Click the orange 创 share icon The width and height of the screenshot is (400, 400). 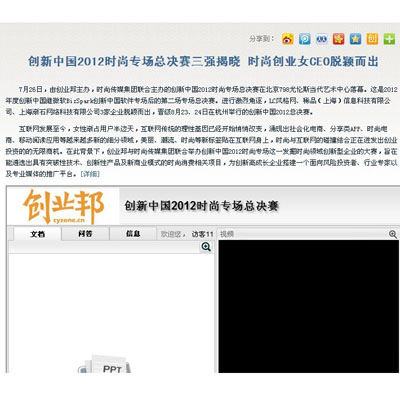pos(372,39)
